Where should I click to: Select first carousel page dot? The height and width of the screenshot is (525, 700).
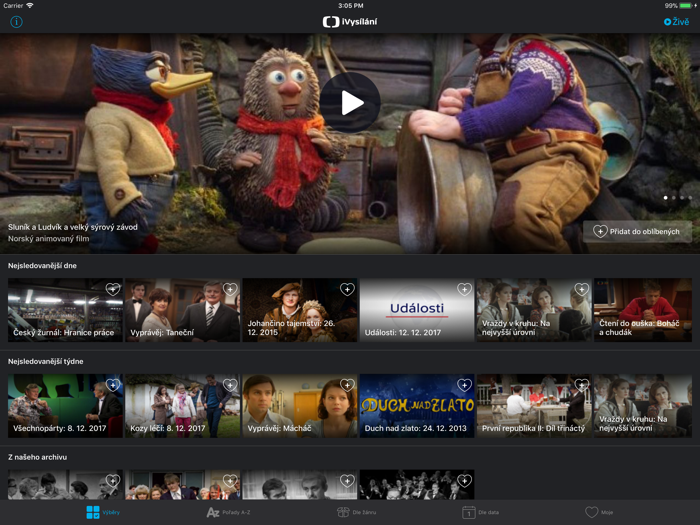click(x=666, y=197)
